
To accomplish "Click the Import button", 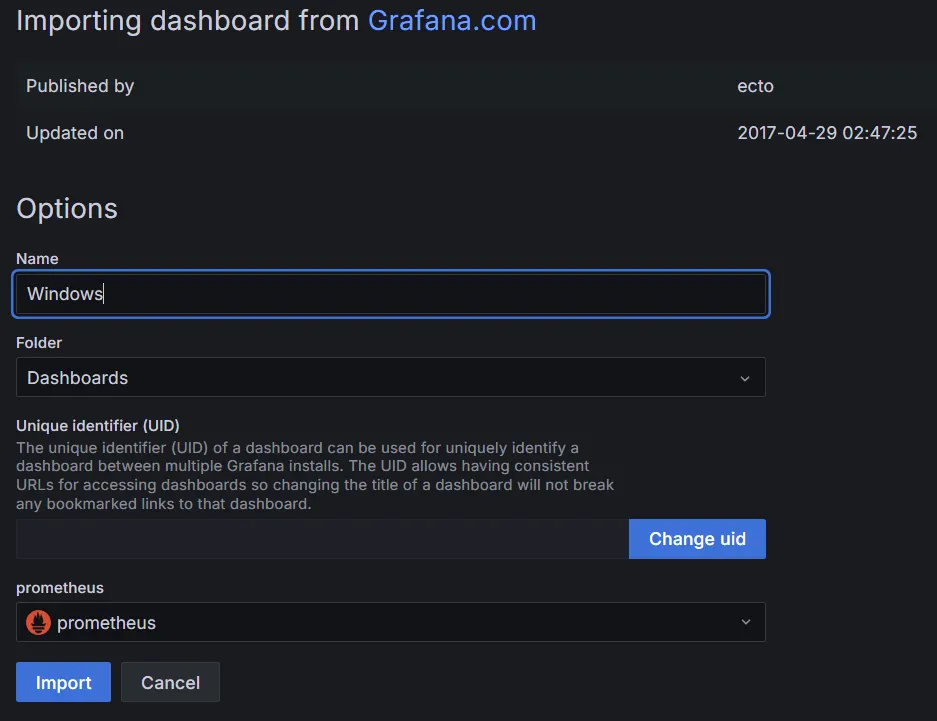I will (63, 682).
